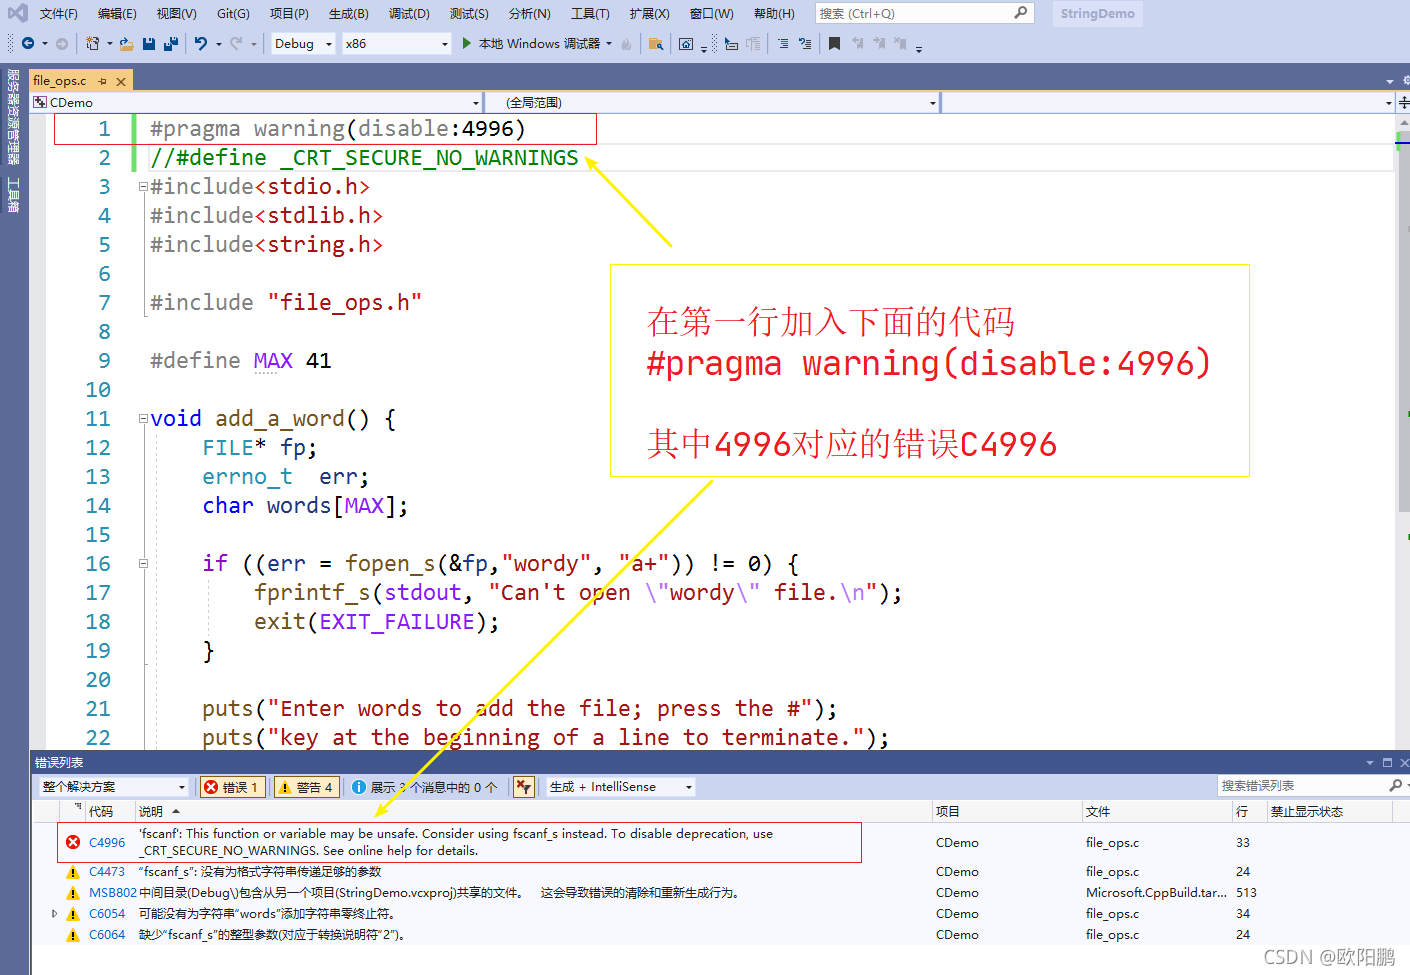Click the MSB8027 warning code link

pos(112,893)
